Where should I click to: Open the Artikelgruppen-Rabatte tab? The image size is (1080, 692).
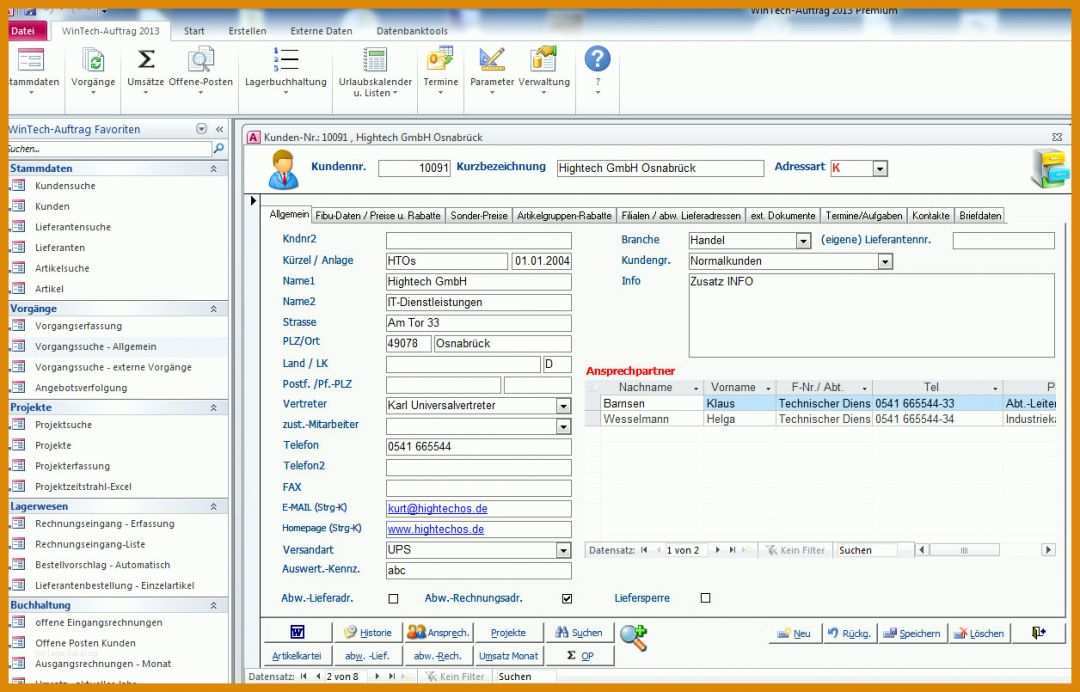564,216
